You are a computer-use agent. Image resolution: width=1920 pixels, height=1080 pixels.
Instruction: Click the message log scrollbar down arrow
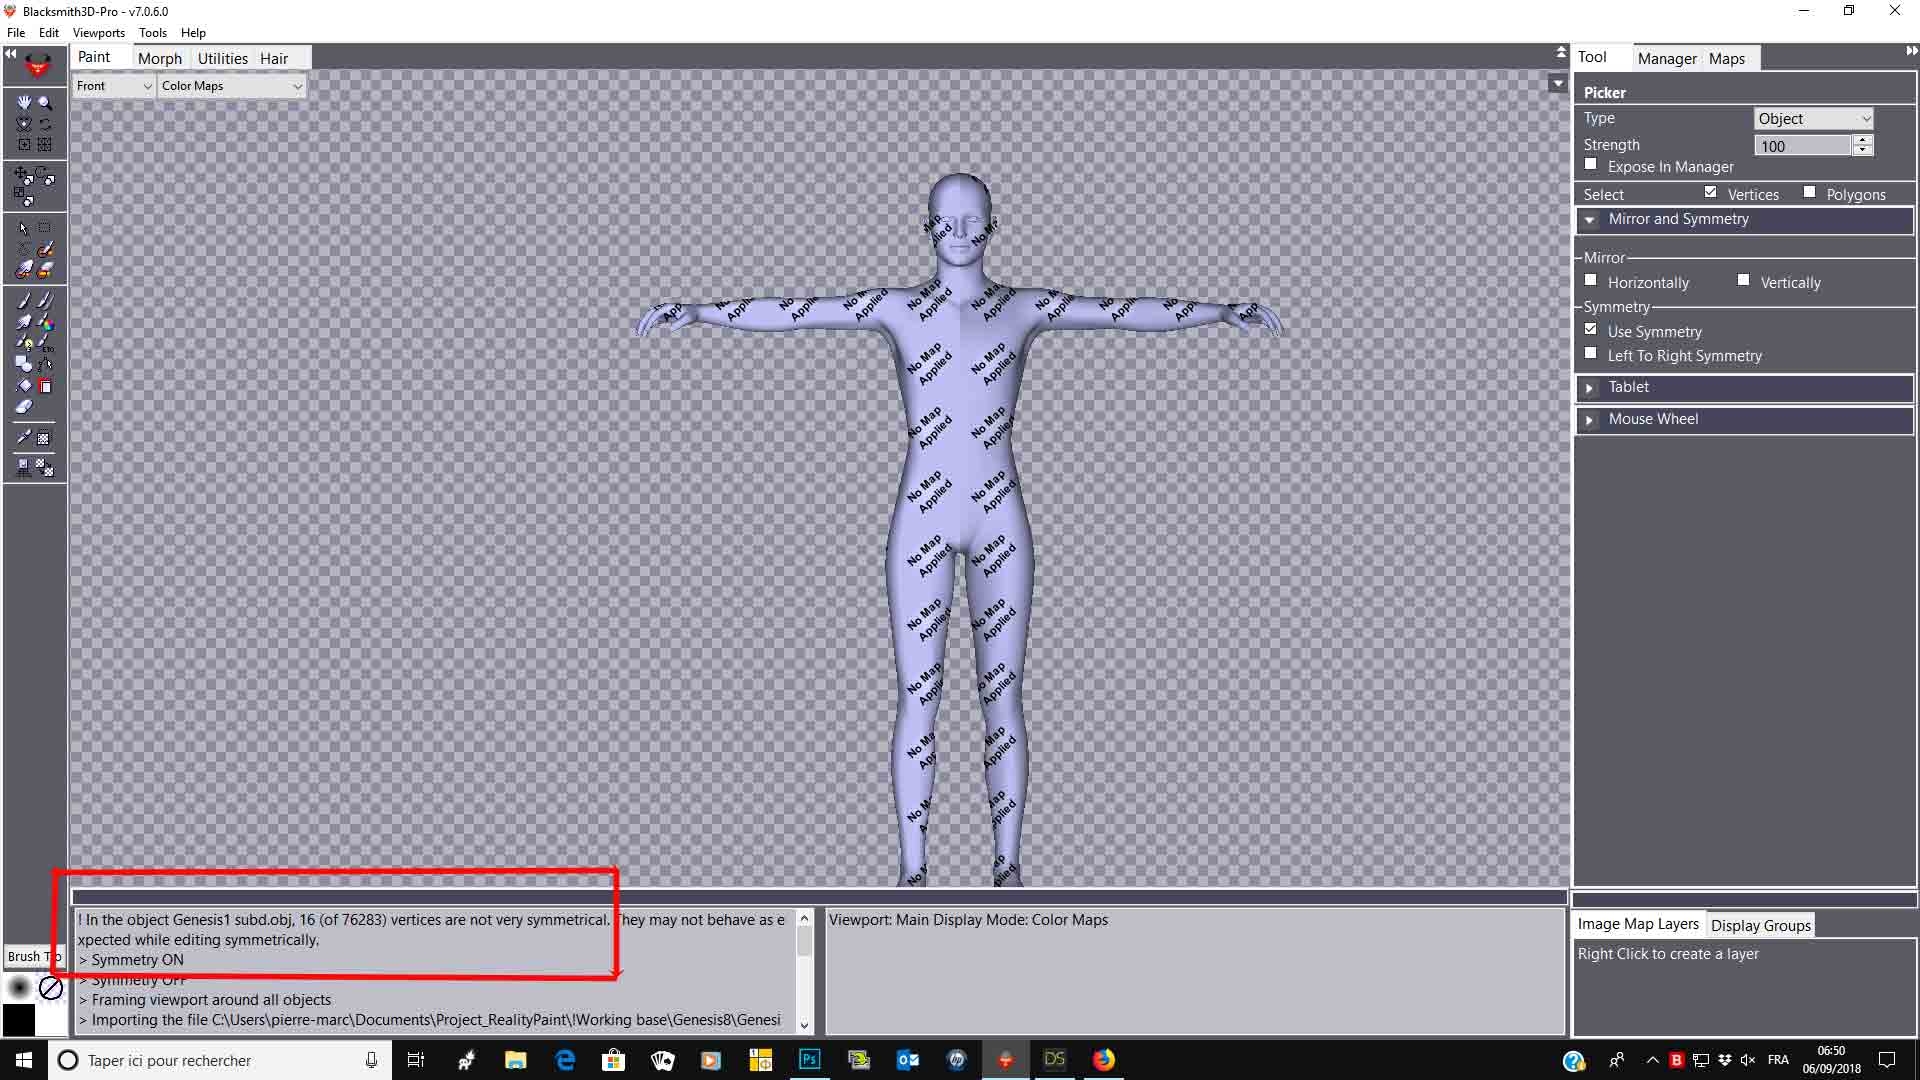804,1025
